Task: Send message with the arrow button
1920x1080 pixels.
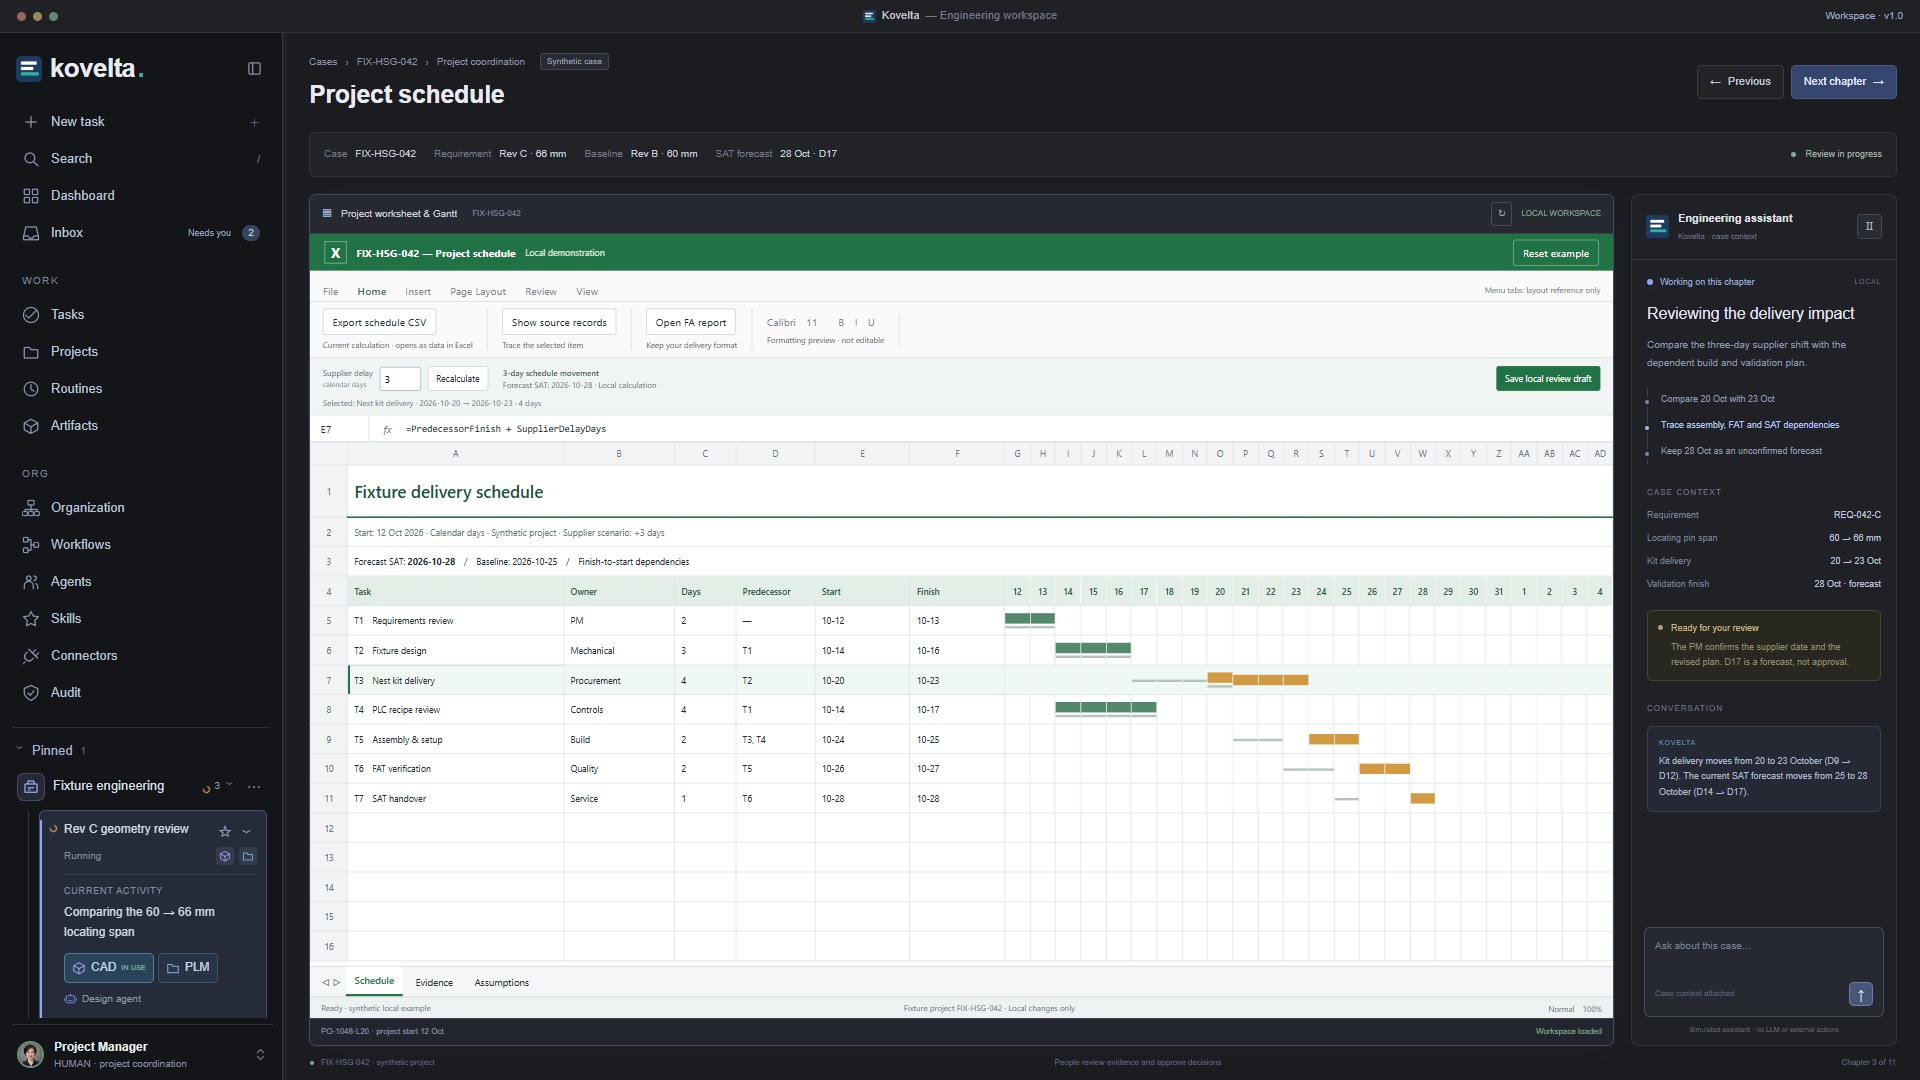Action: pos(1860,994)
